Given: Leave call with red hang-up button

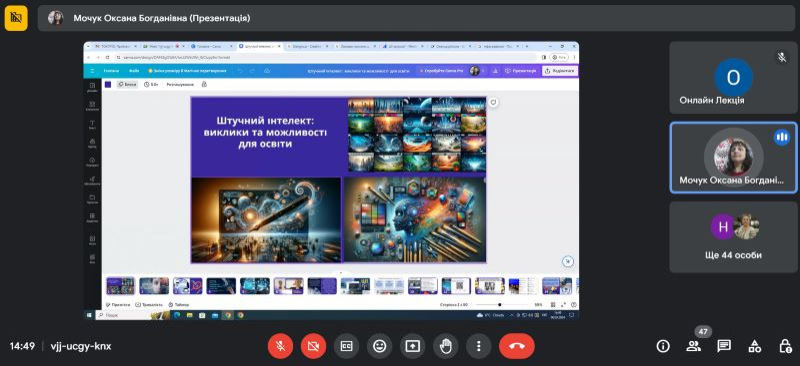Looking at the screenshot, I should (517, 346).
